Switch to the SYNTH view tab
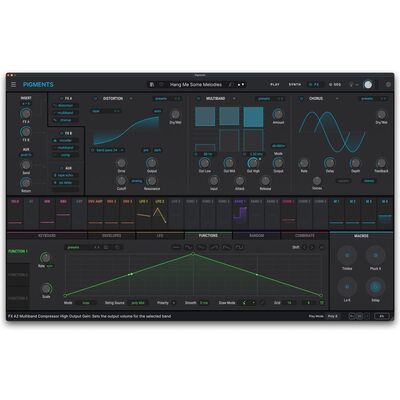 (x=295, y=85)
